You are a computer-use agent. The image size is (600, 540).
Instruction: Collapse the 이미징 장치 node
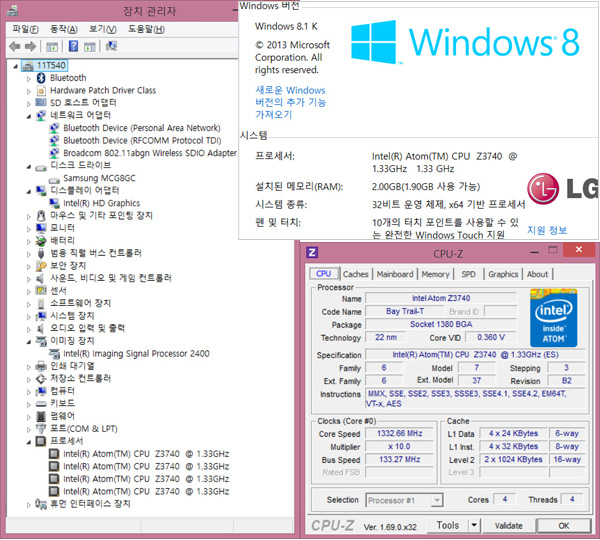(x=29, y=342)
